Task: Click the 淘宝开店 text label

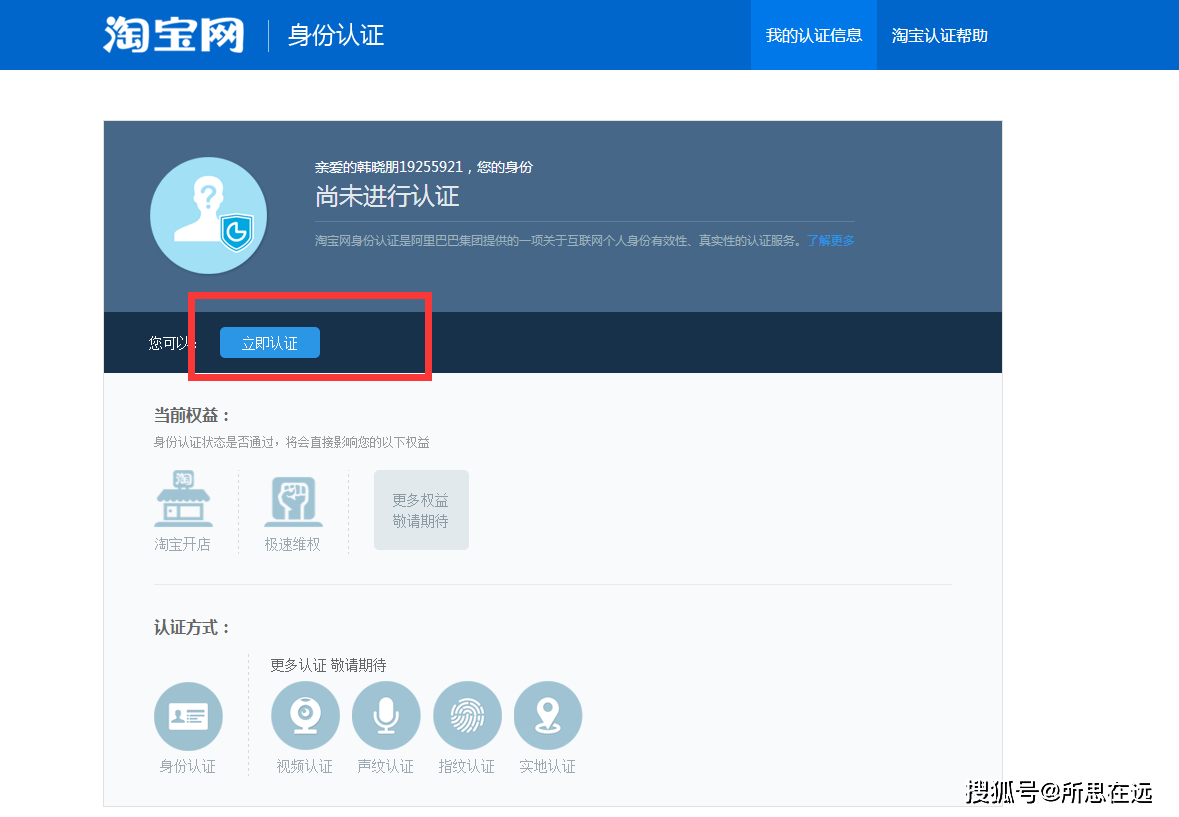Action: pos(183,545)
